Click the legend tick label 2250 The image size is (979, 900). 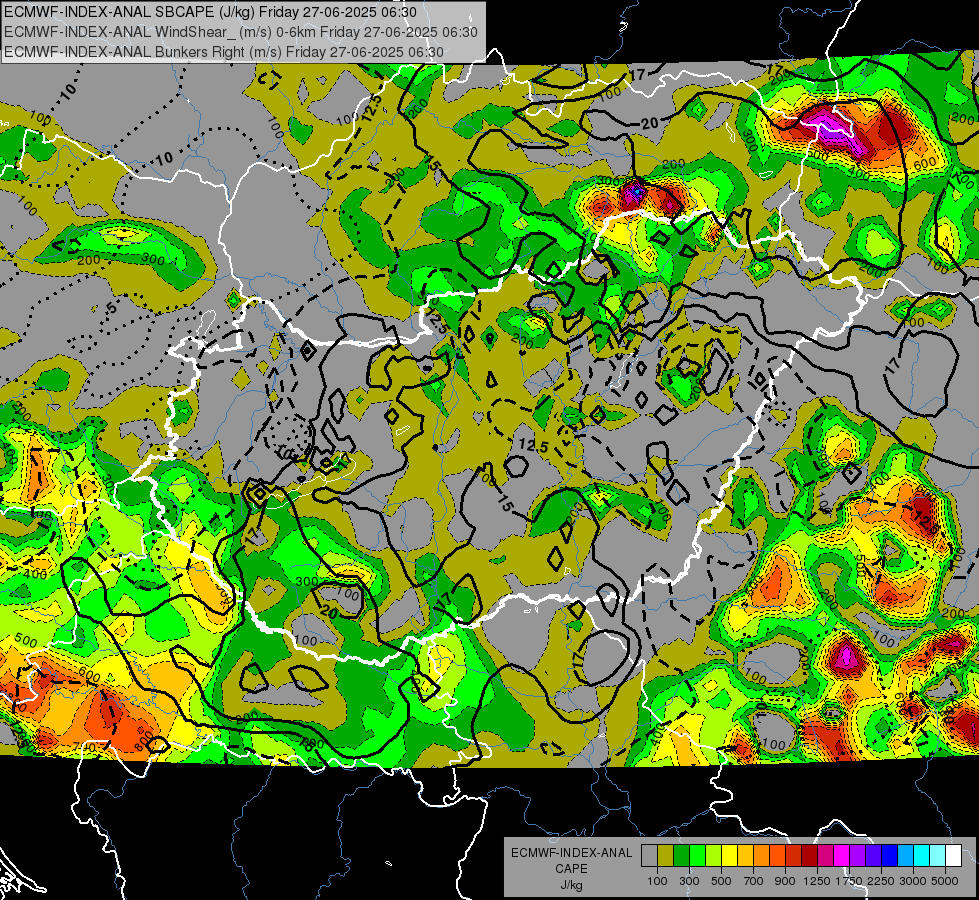click(x=881, y=881)
